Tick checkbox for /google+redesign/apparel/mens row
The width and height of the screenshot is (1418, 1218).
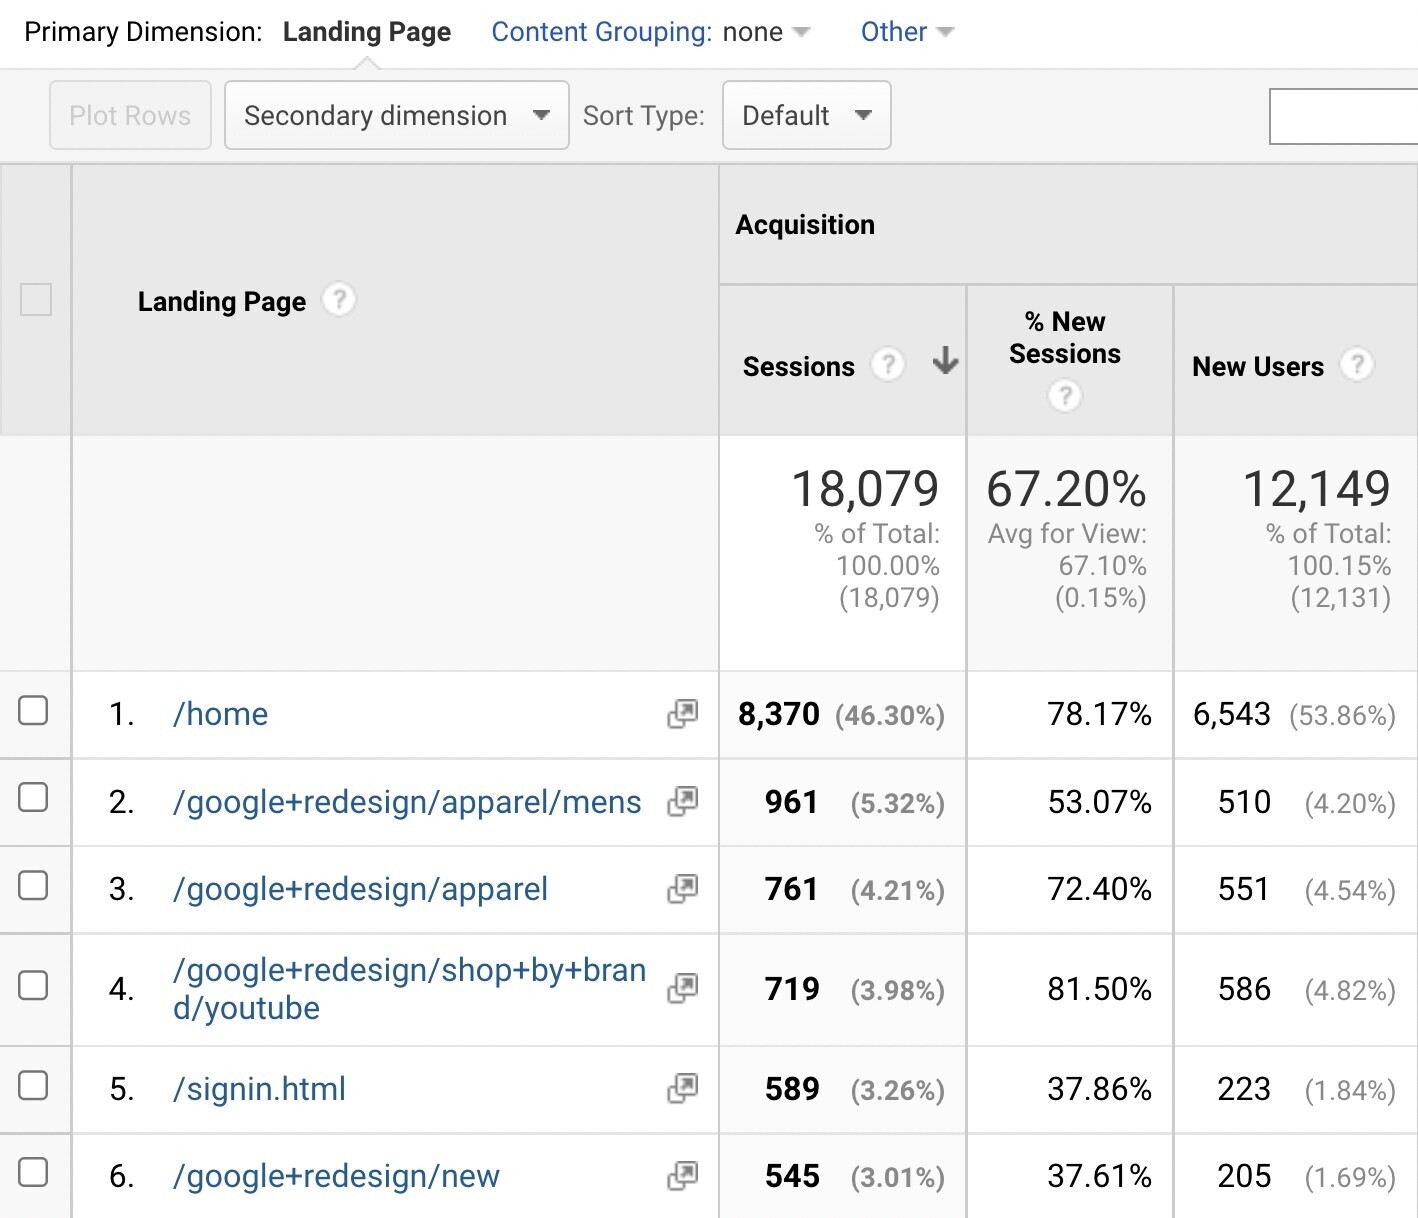[x=33, y=797]
